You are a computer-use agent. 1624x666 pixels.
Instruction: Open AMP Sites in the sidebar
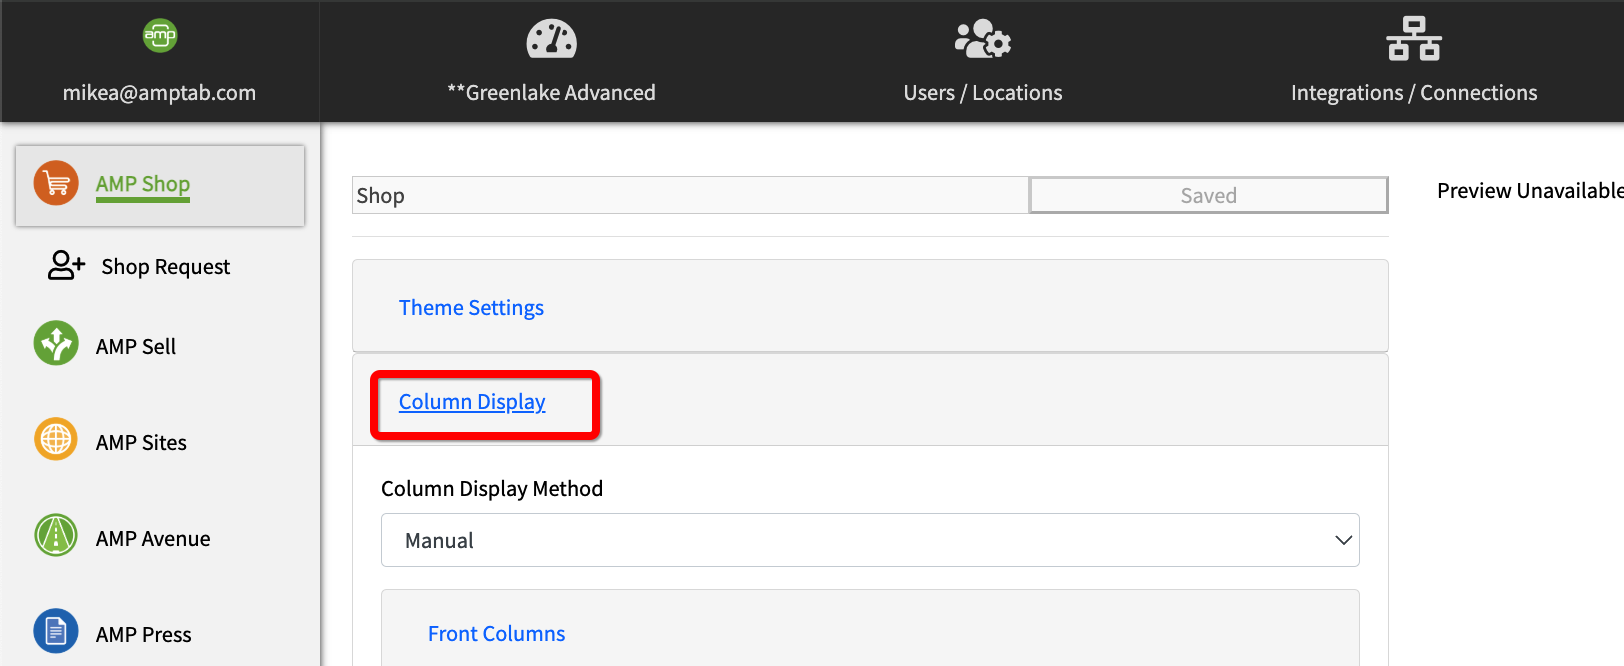click(141, 443)
